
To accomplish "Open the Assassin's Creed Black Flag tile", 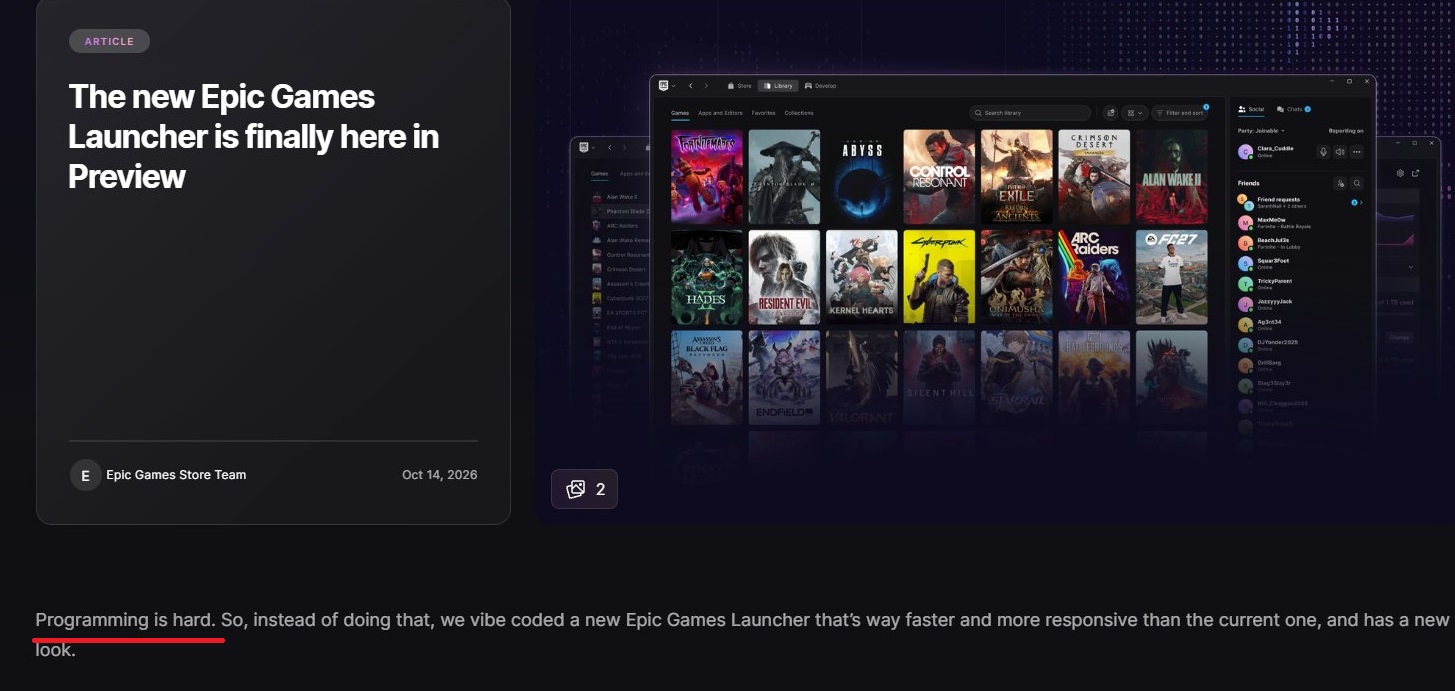I will point(707,378).
